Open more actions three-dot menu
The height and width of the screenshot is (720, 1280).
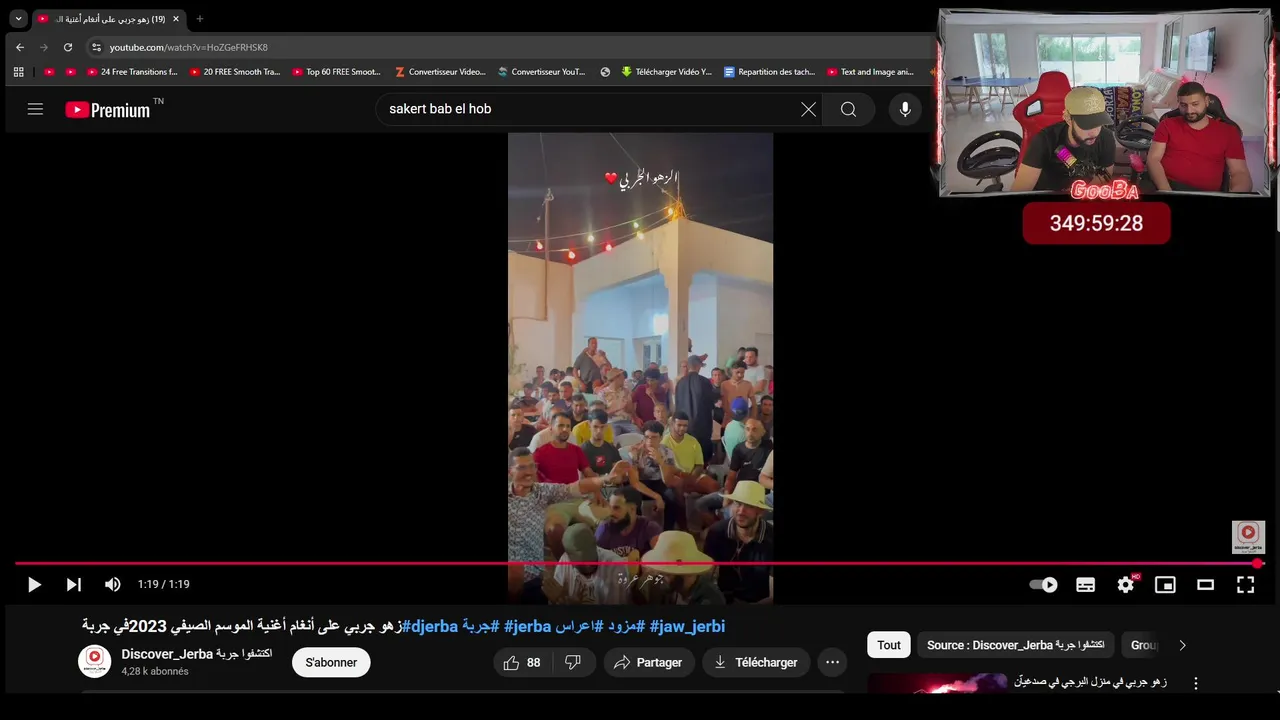[832, 662]
